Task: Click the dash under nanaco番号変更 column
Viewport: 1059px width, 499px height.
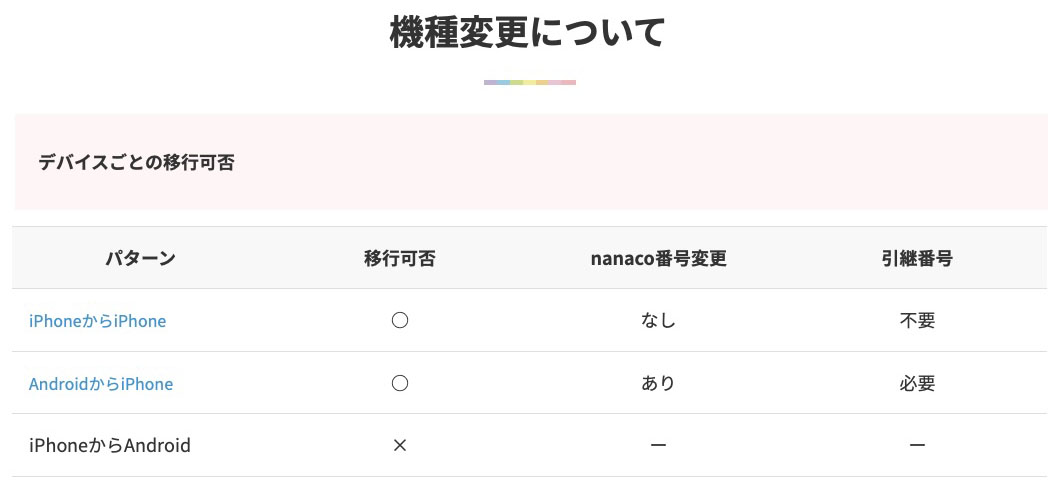Action: pos(658,446)
